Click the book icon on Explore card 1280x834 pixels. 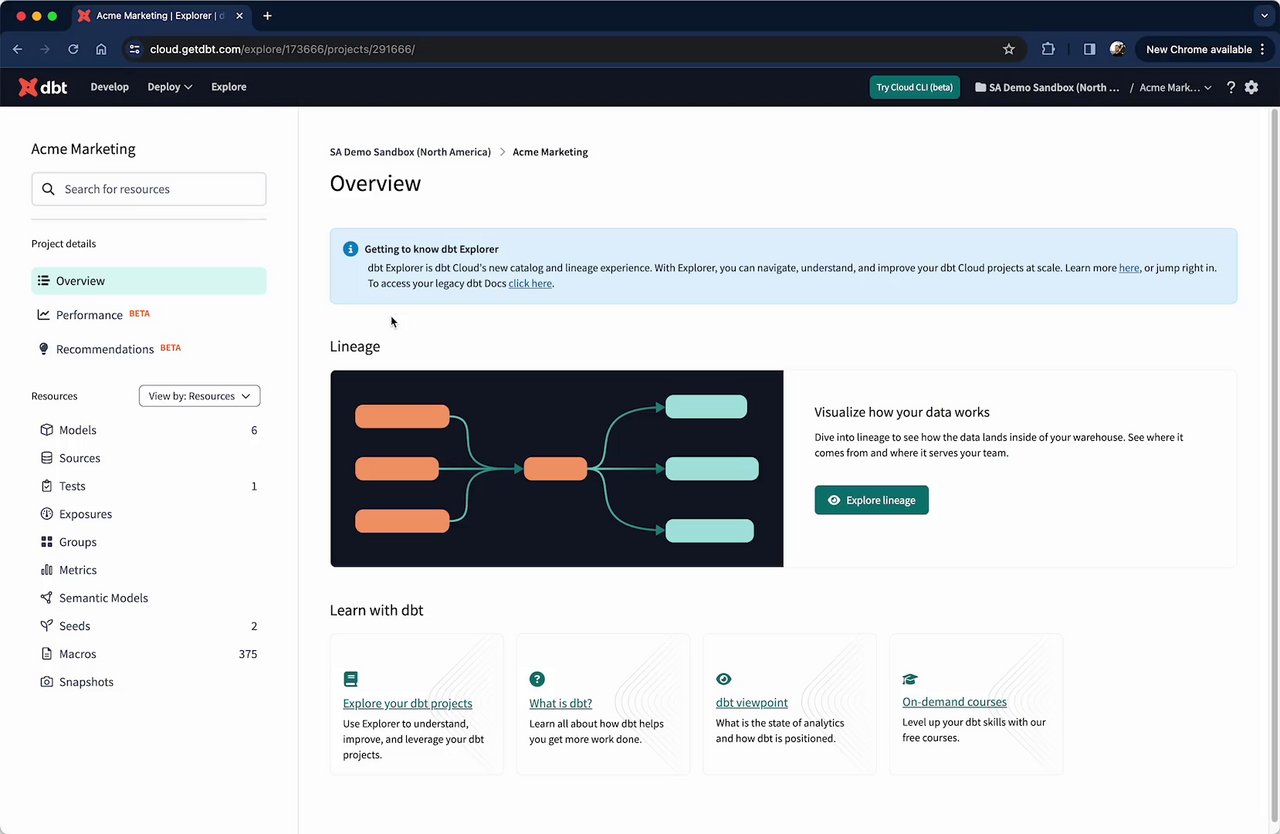350,679
